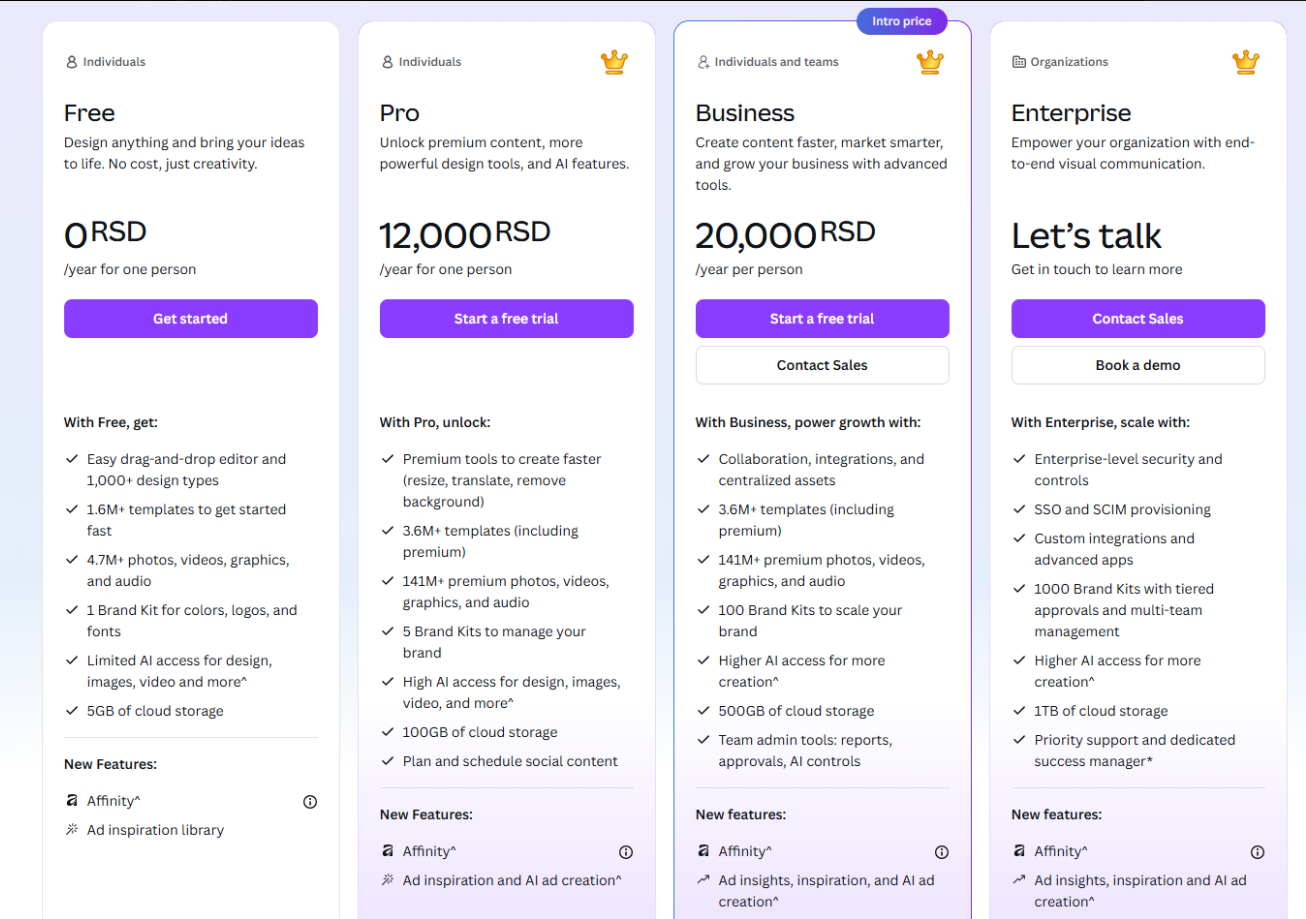Start a free trial of Pro
1306x919 pixels.
click(506, 319)
